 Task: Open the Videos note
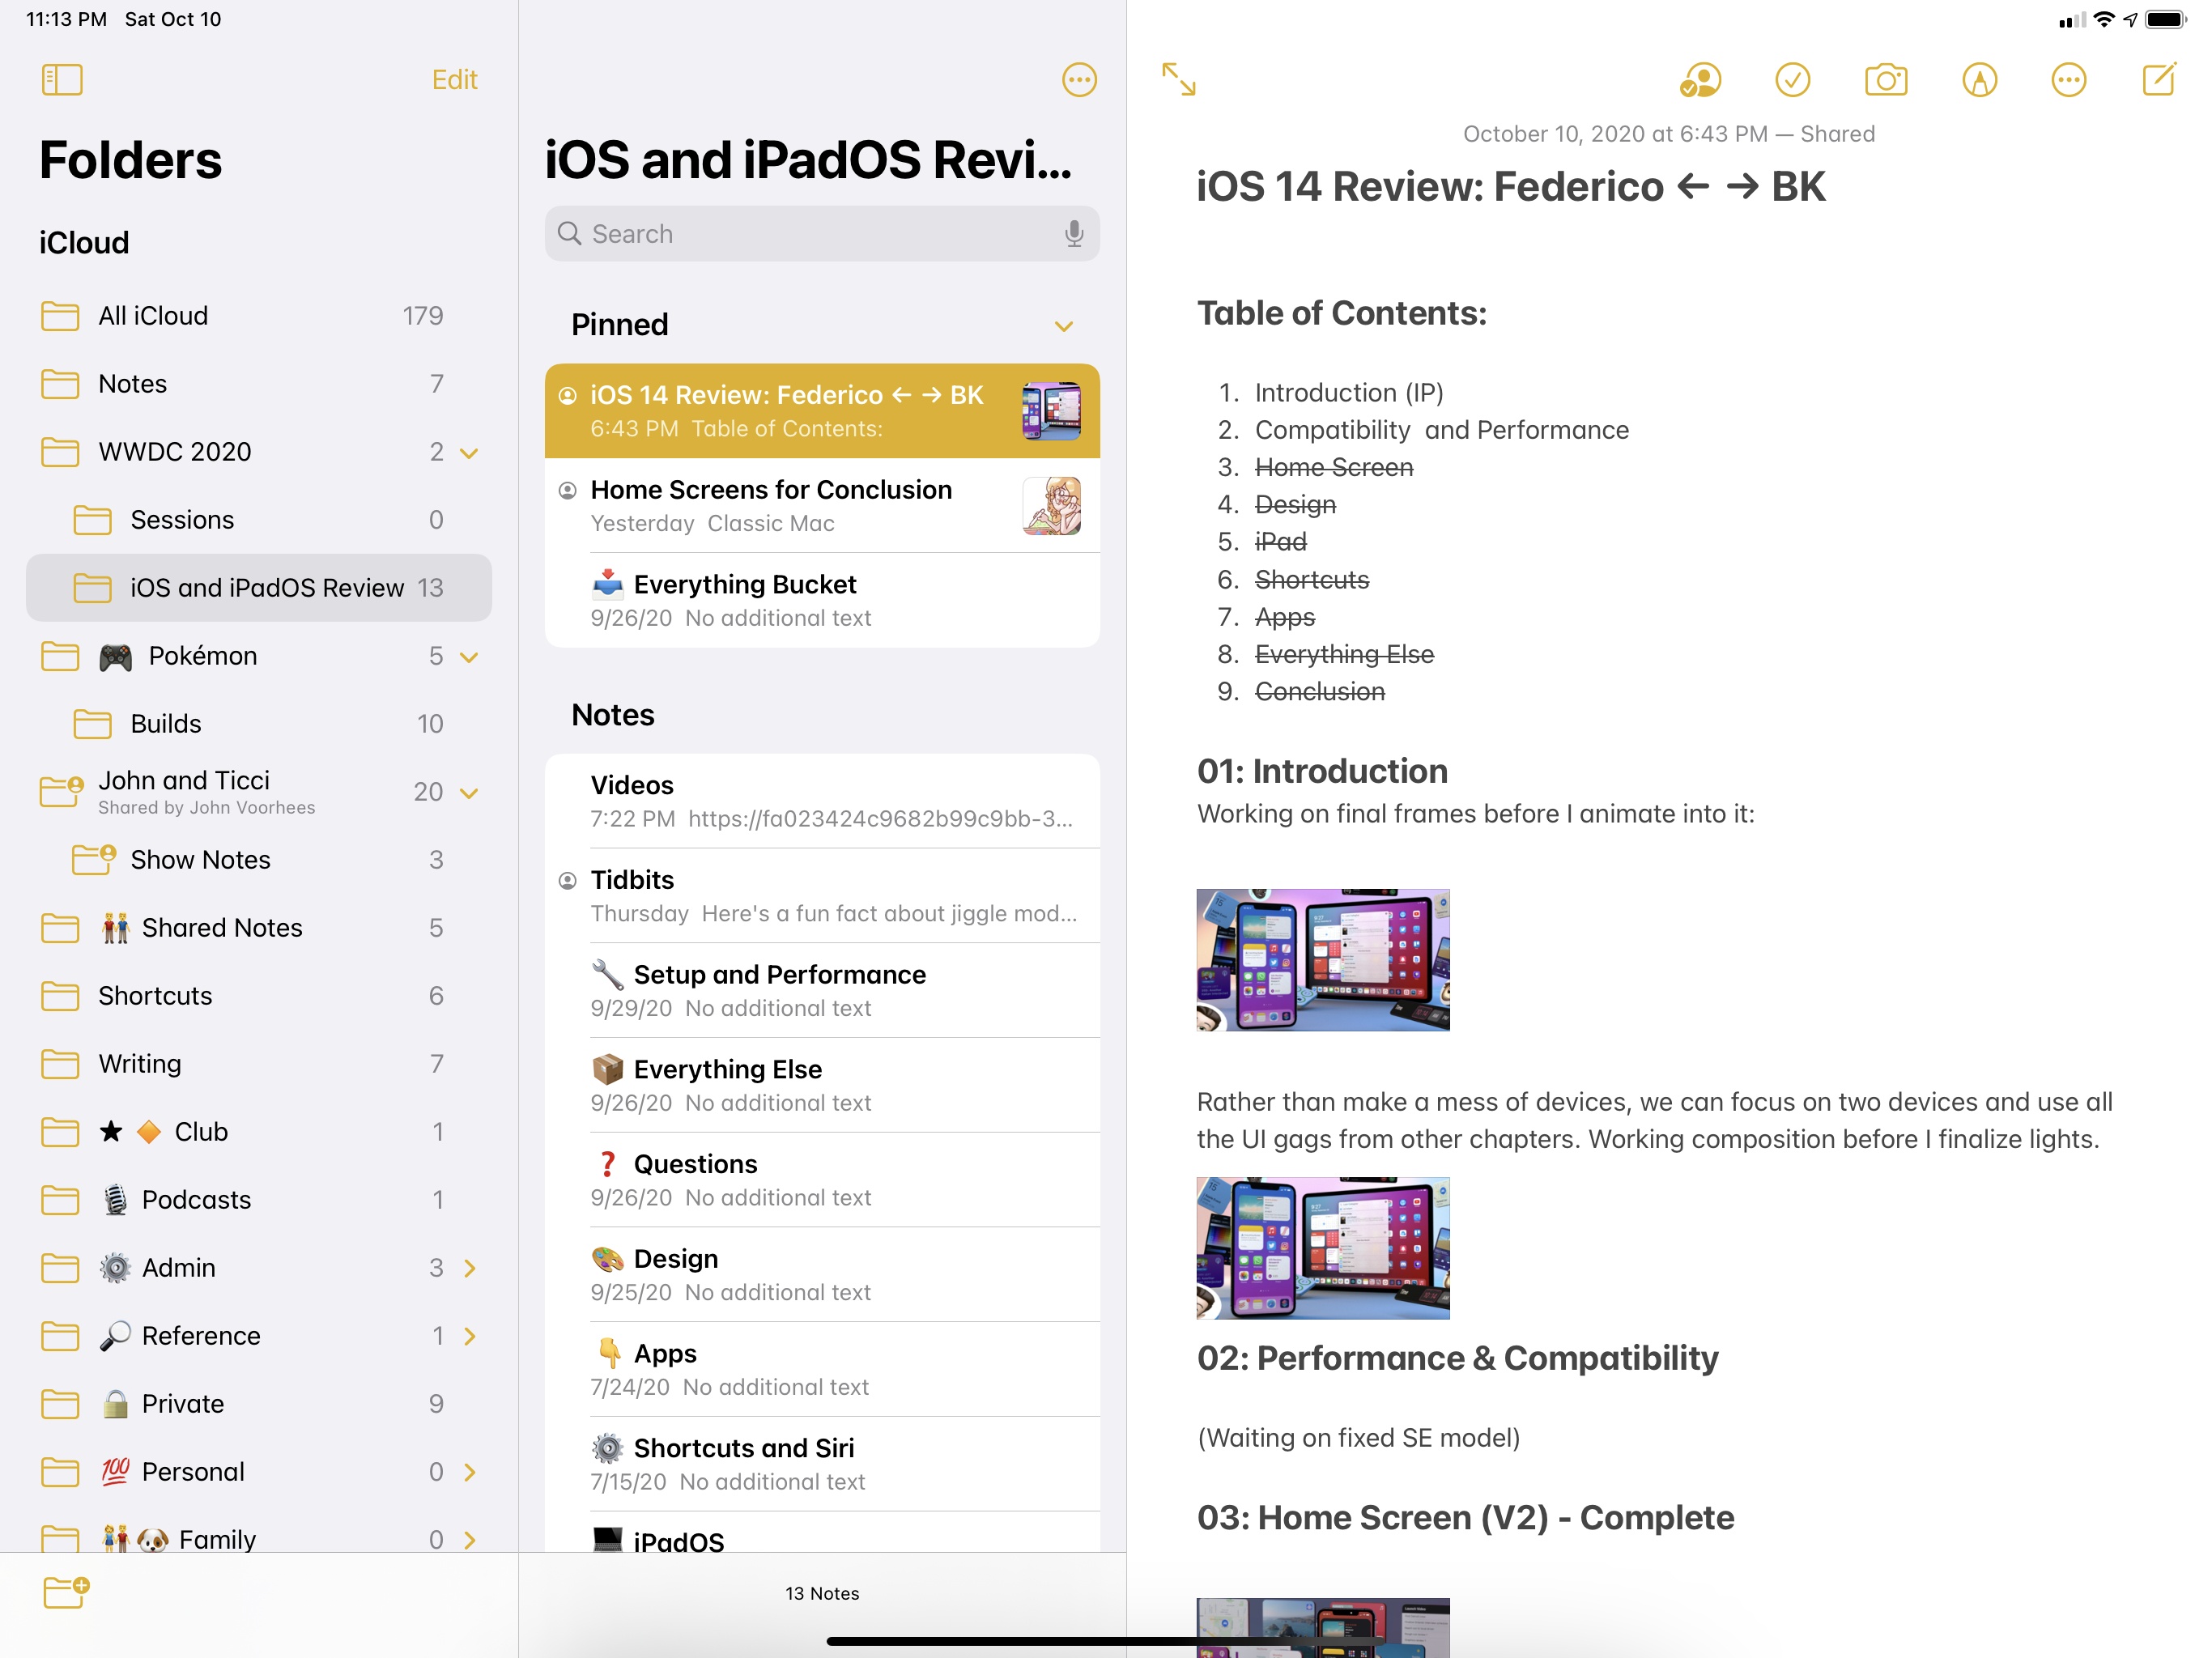pos(822,801)
